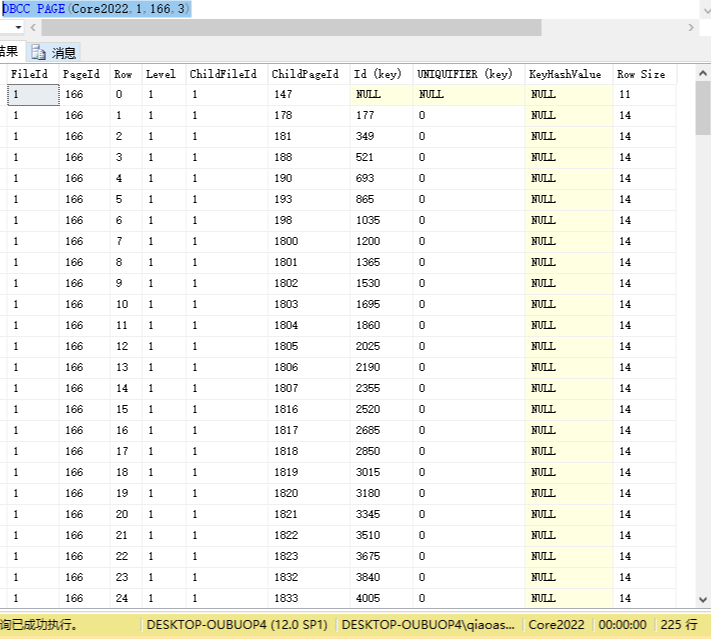The image size is (711, 639).
Task: Open the 结果 results tab
Action: click(10, 52)
